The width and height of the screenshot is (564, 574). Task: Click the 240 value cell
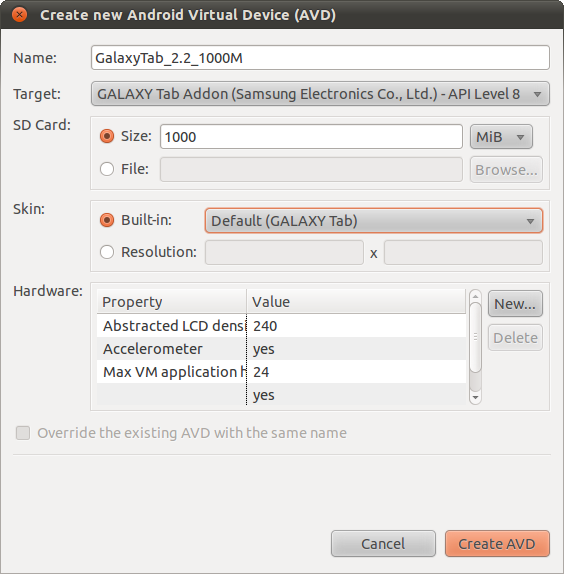point(356,325)
